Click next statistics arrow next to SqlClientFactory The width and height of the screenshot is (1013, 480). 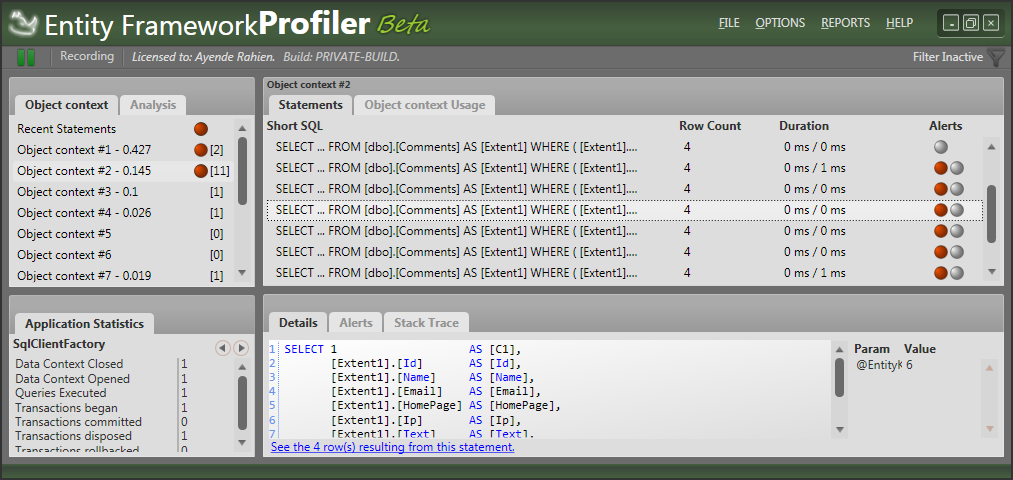click(240, 348)
